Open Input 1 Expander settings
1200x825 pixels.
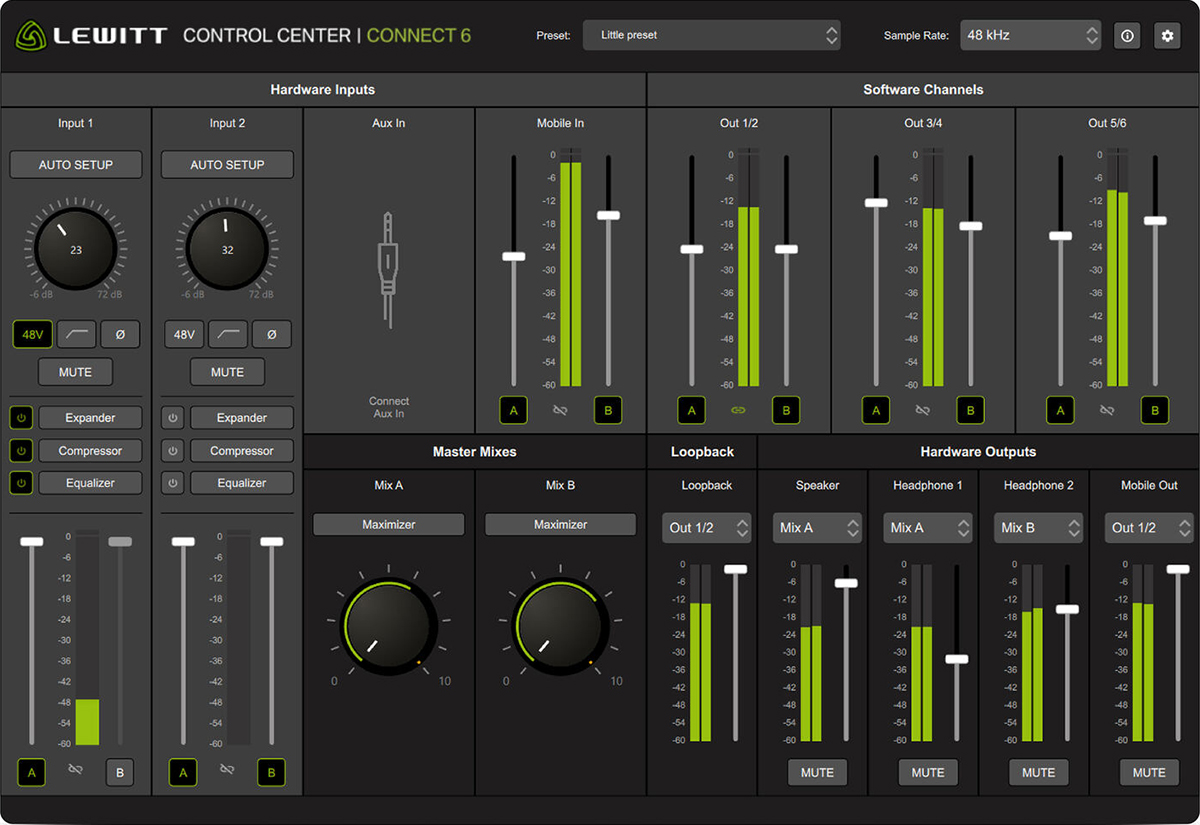coord(90,418)
